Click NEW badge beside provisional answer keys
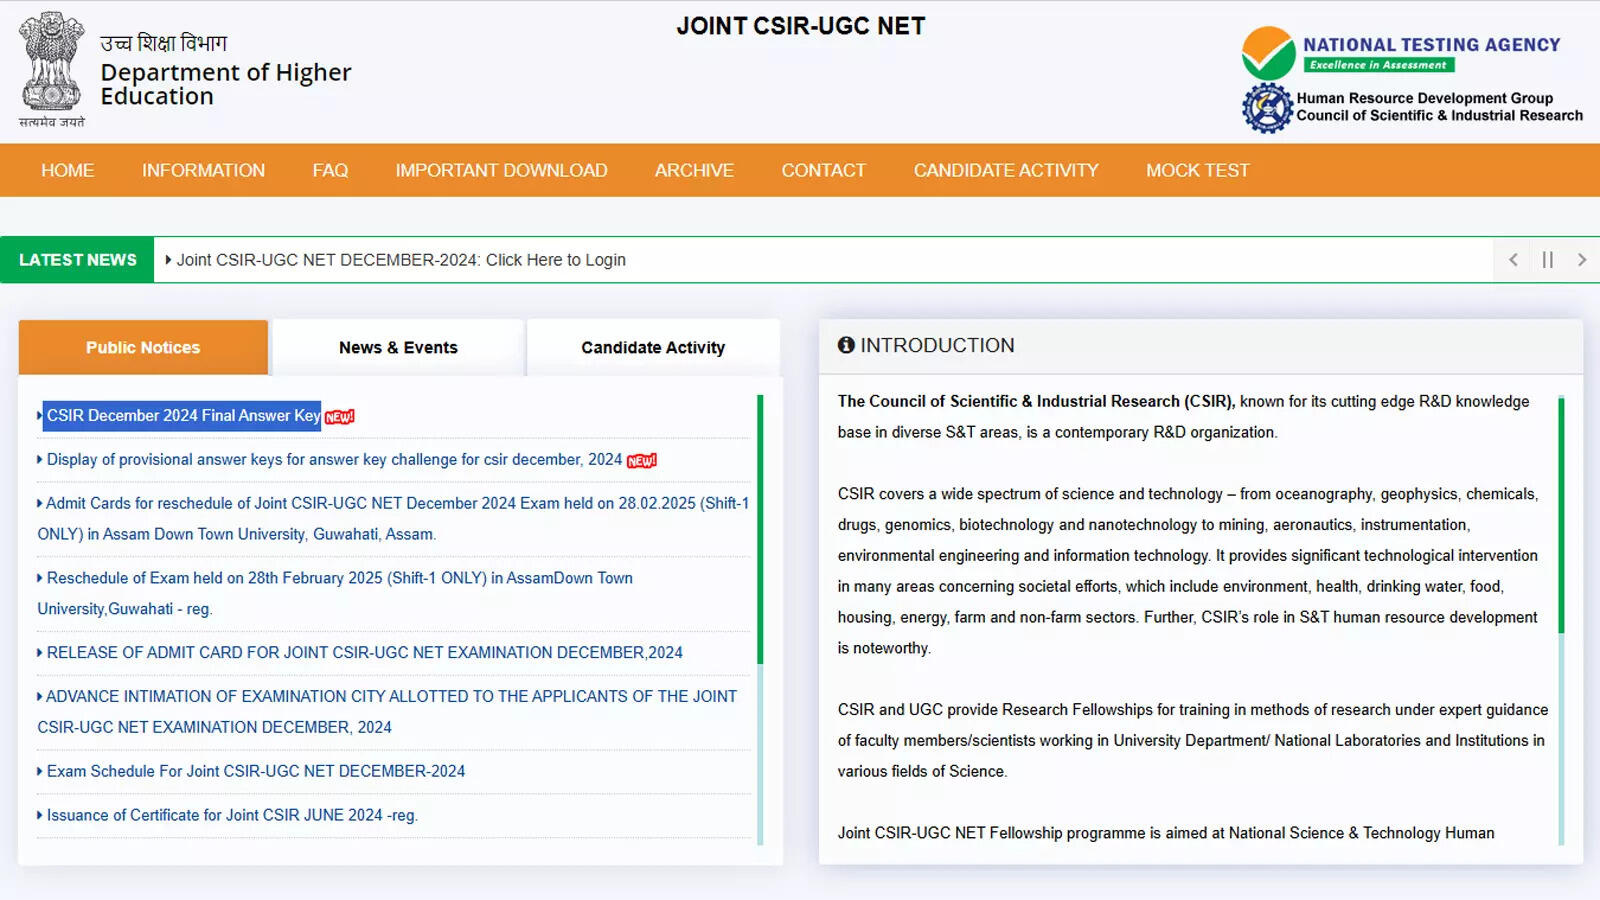Image resolution: width=1600 pixels, height=900 pixels. click(642, 461)
